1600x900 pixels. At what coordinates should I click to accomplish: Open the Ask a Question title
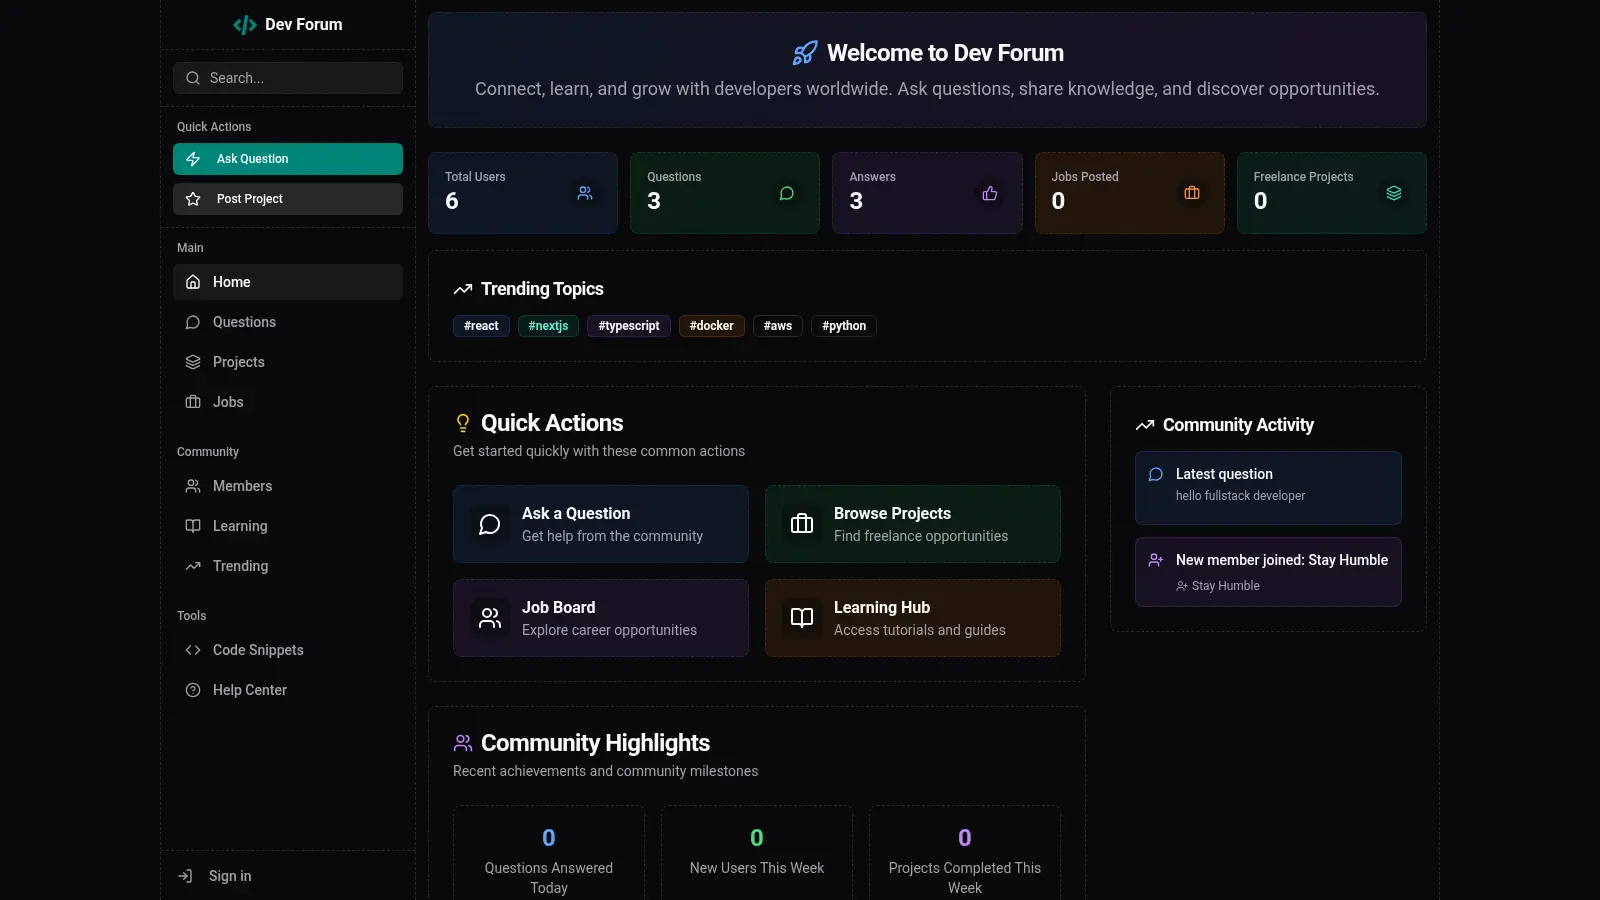tap(576, 513)
